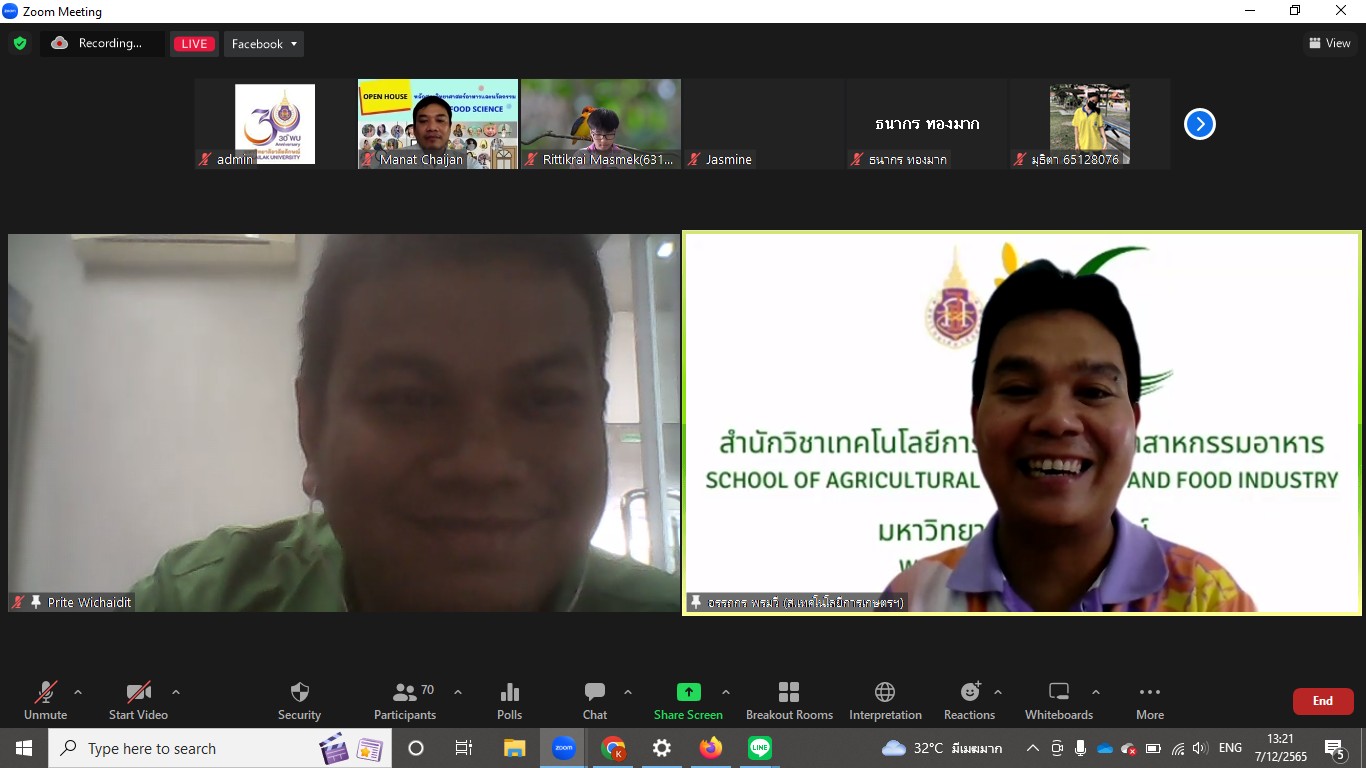1366x768 pixels.
Task: Click the red End meeting button
Action: click(x=1322, y=701)
